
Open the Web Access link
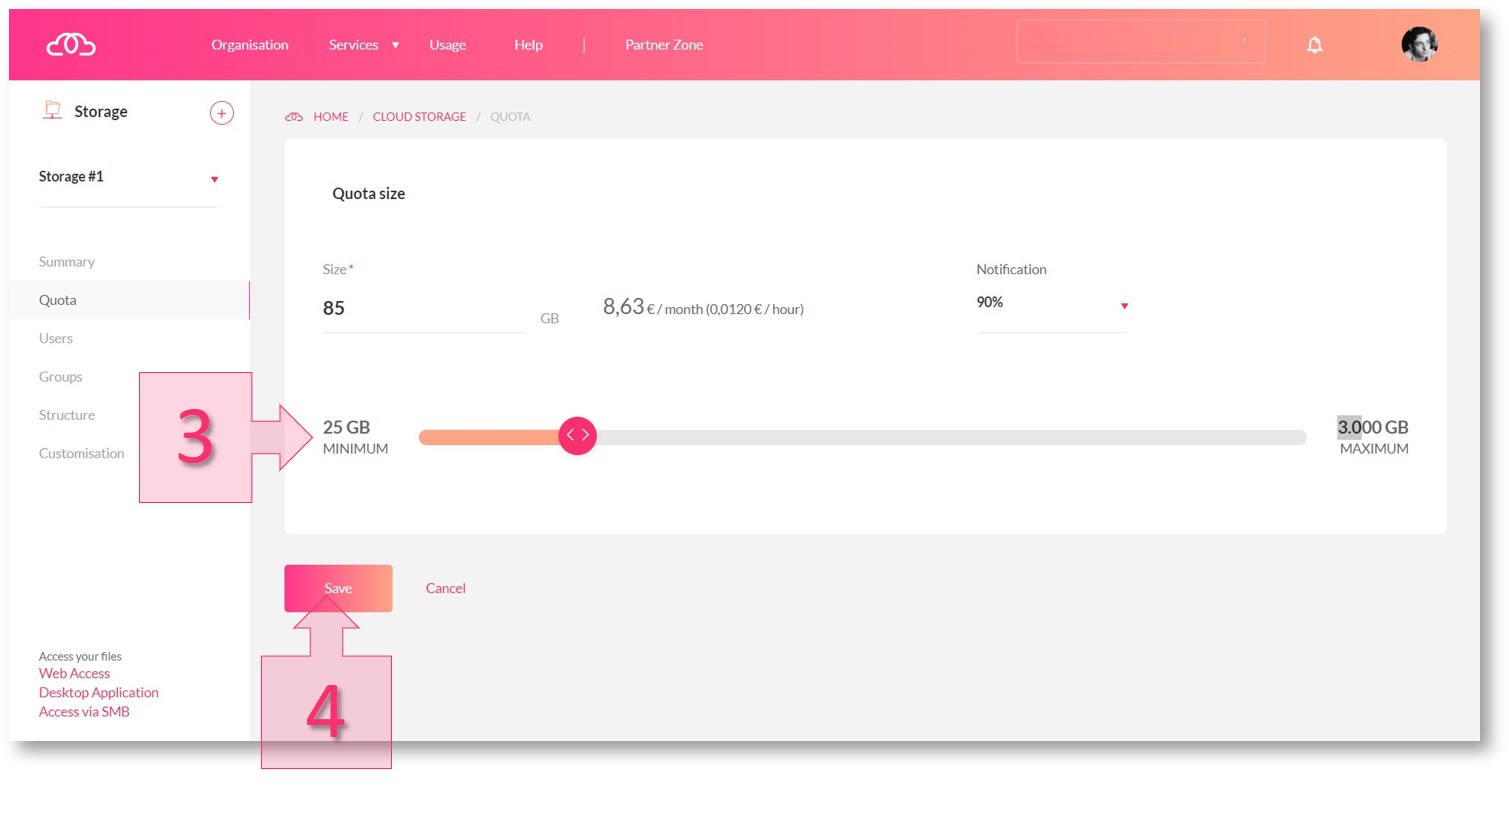pos(74,674)
